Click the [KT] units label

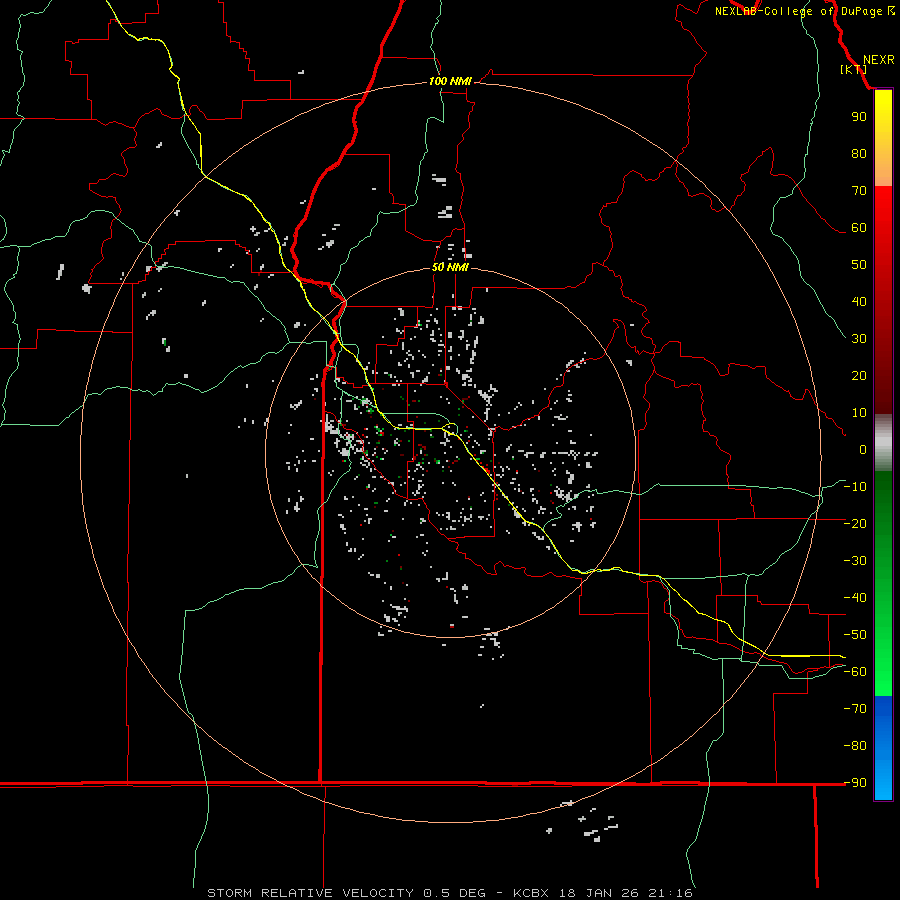click(x=854, y=69)
